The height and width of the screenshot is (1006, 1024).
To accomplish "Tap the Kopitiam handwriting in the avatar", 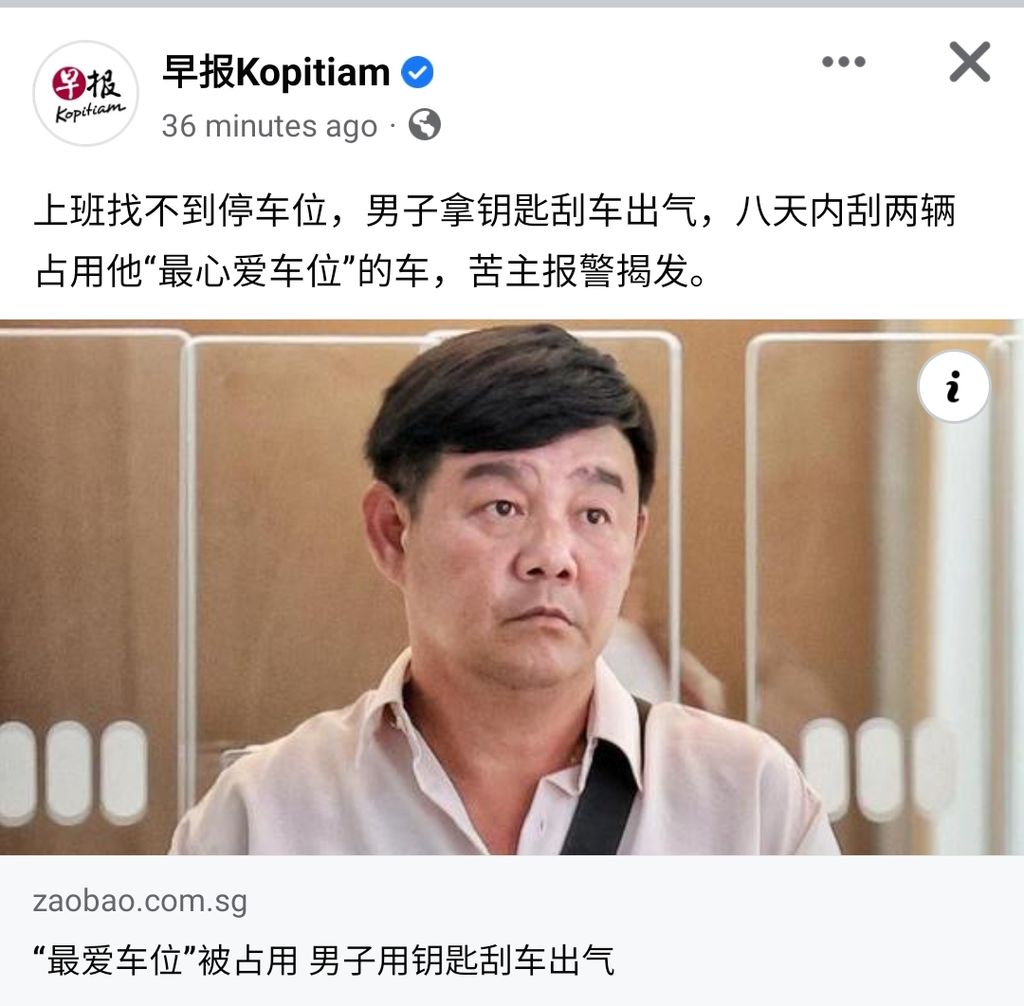I will 89,111.
